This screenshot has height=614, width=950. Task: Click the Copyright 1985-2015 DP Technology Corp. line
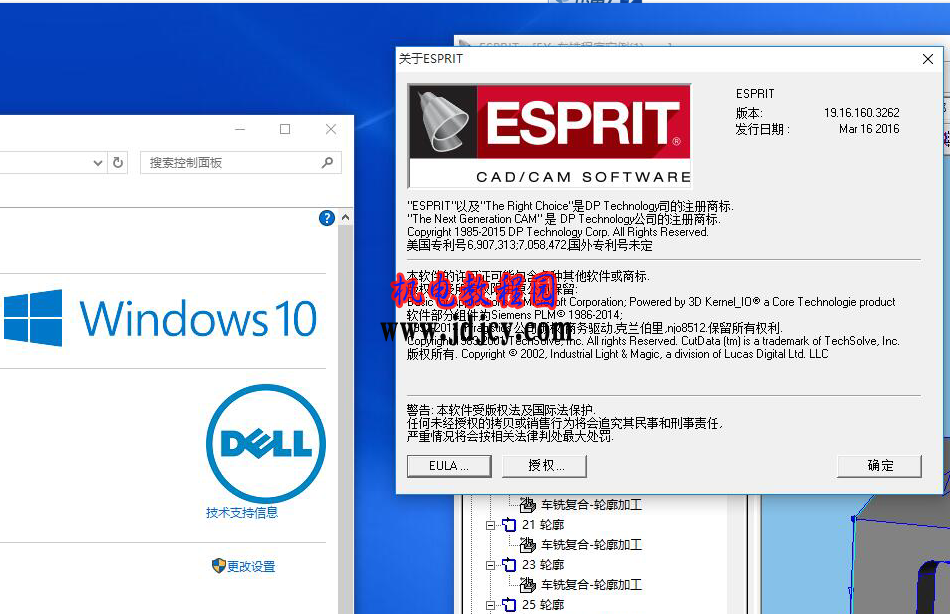point(557,232)
